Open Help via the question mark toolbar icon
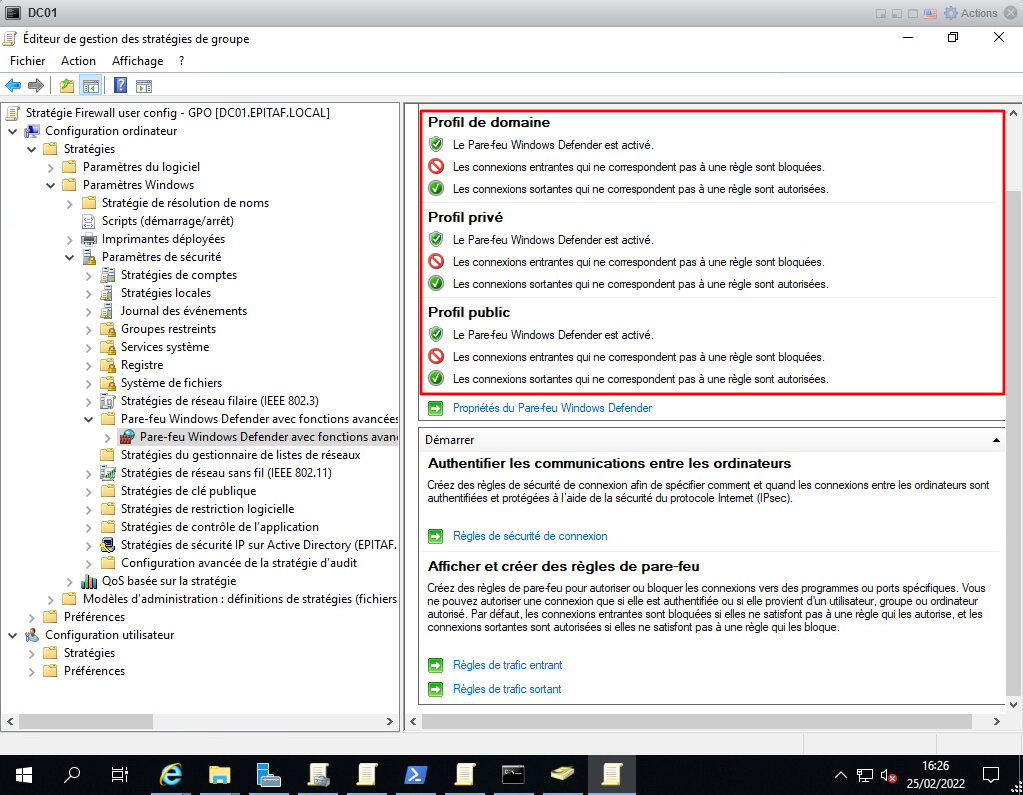Viewport: 1023px width, 795px height. tap(120, 85)
